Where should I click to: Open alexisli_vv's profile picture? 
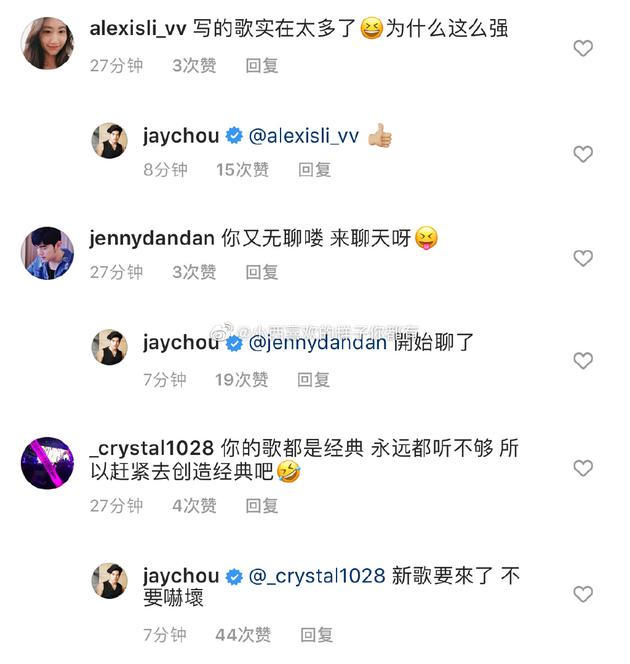click(47, 43)
